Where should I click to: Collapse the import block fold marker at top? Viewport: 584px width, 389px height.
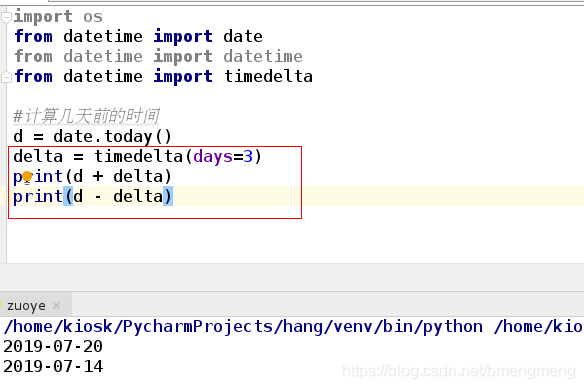coord(6,18)
